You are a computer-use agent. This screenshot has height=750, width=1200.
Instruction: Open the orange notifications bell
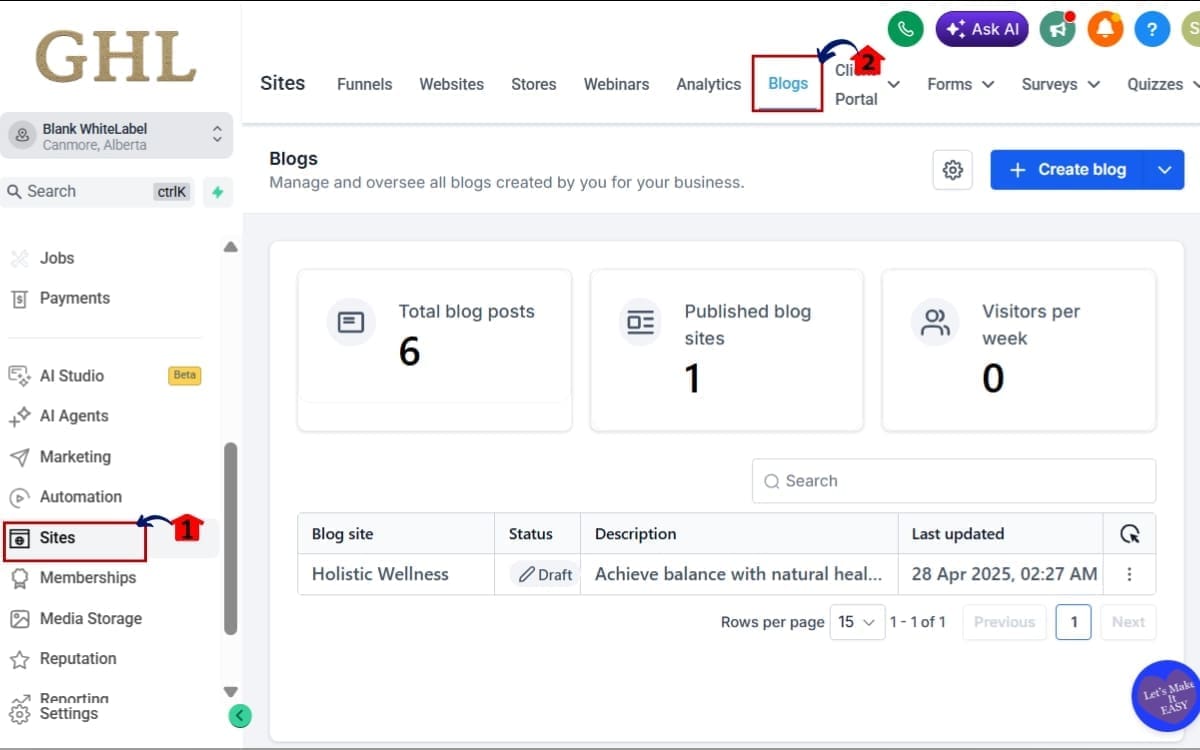[x=1105, y=29]
